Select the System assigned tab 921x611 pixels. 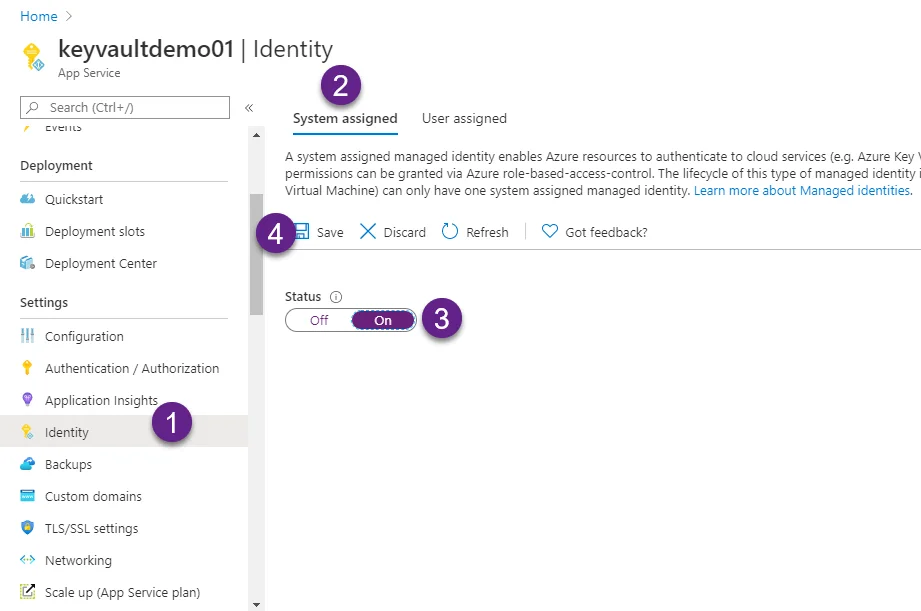pos(345,119)
